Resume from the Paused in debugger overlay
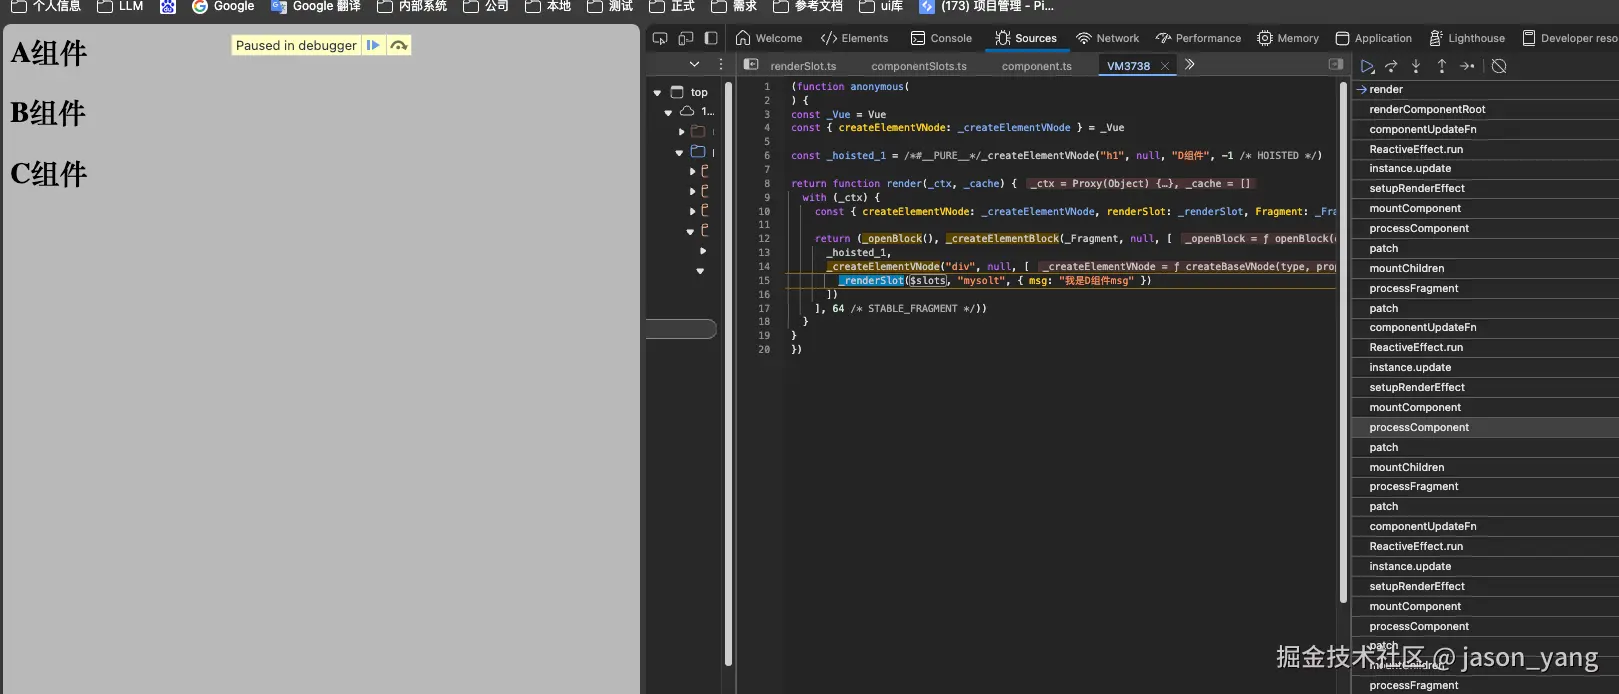The width and height of the screenshot is (1619, 694). click(373, 45)
